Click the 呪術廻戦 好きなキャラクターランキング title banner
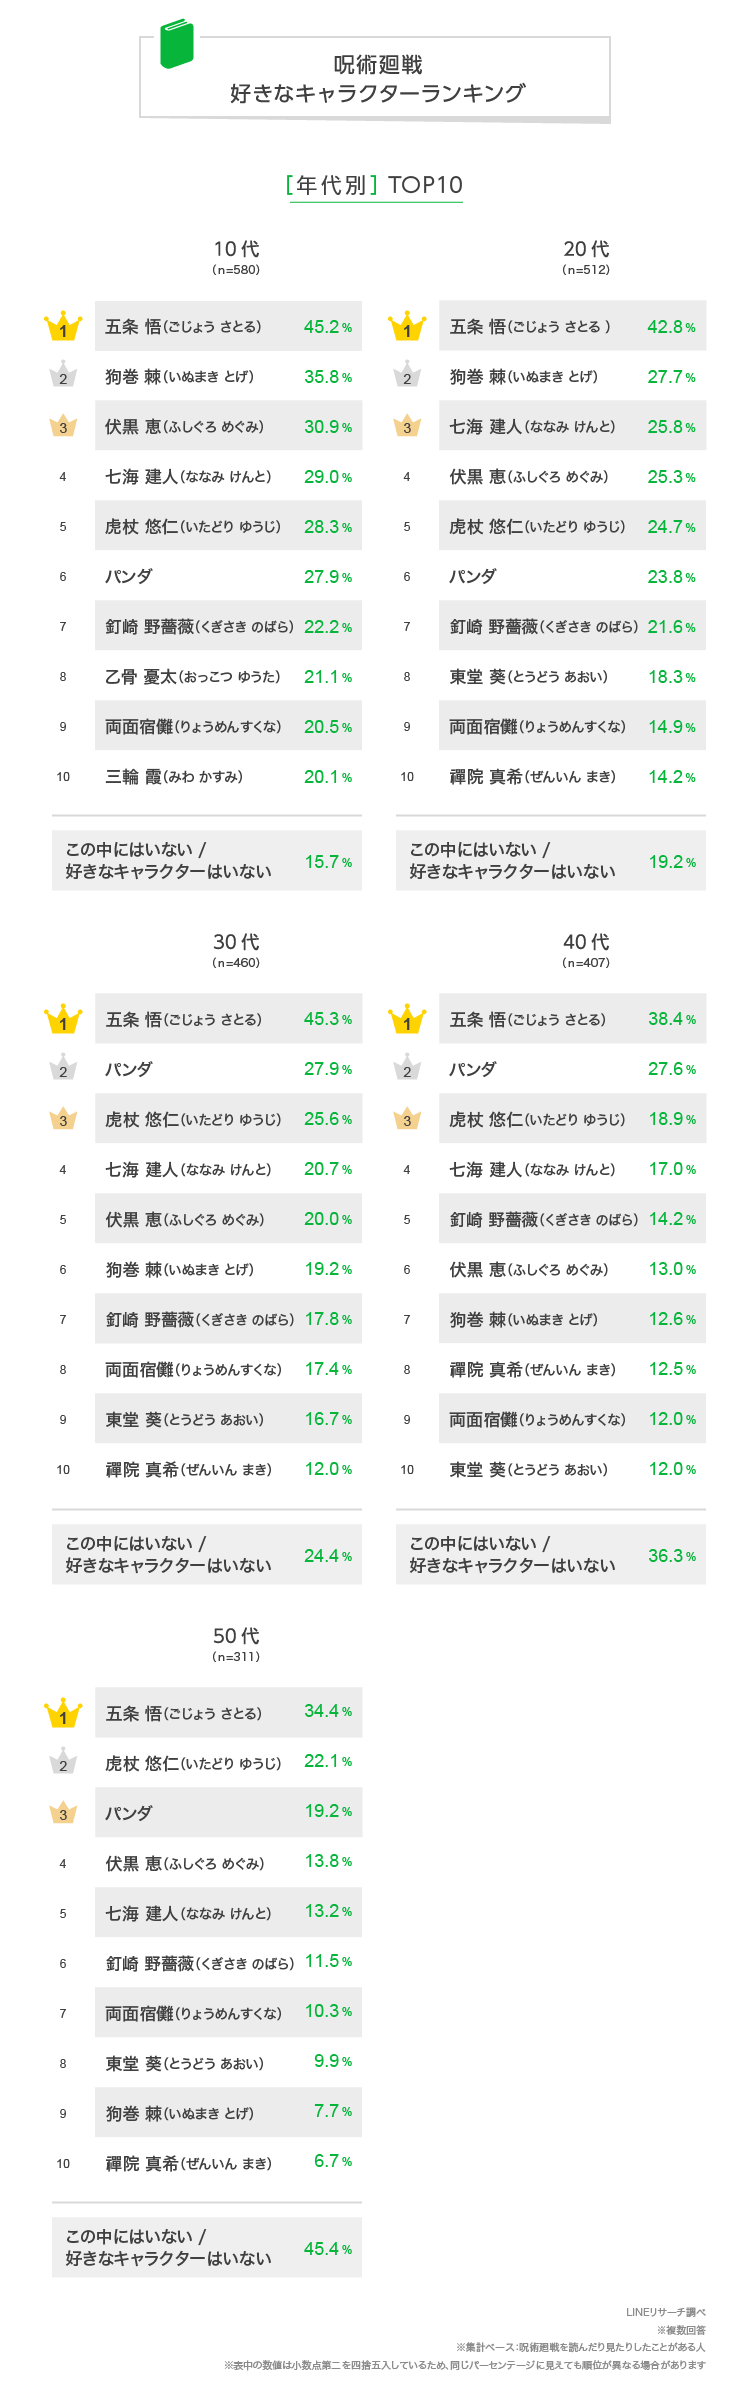 [378, 79]
